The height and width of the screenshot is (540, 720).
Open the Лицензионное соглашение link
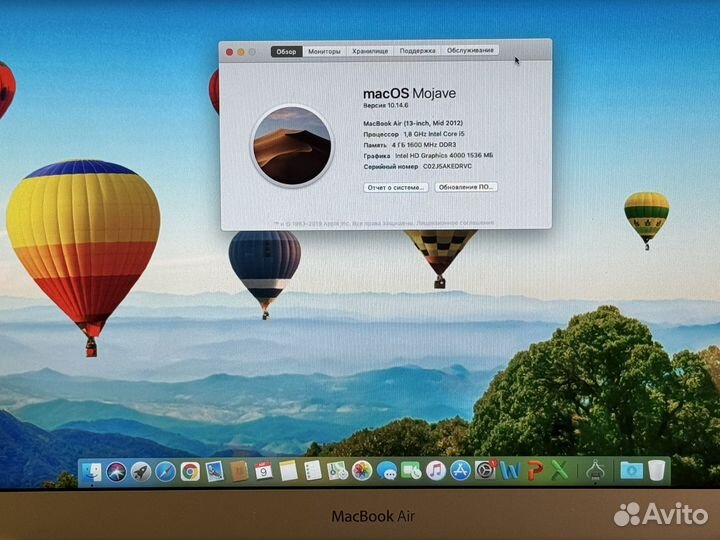click(x=456, y=222)
